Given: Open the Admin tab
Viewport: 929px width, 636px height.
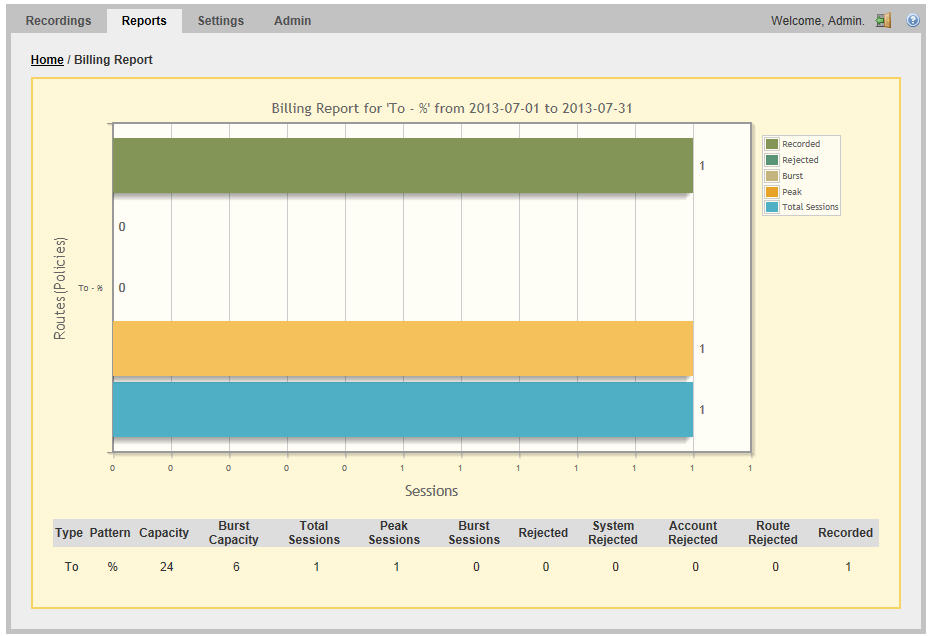Looking at the screenshot, I should [292, 20].
